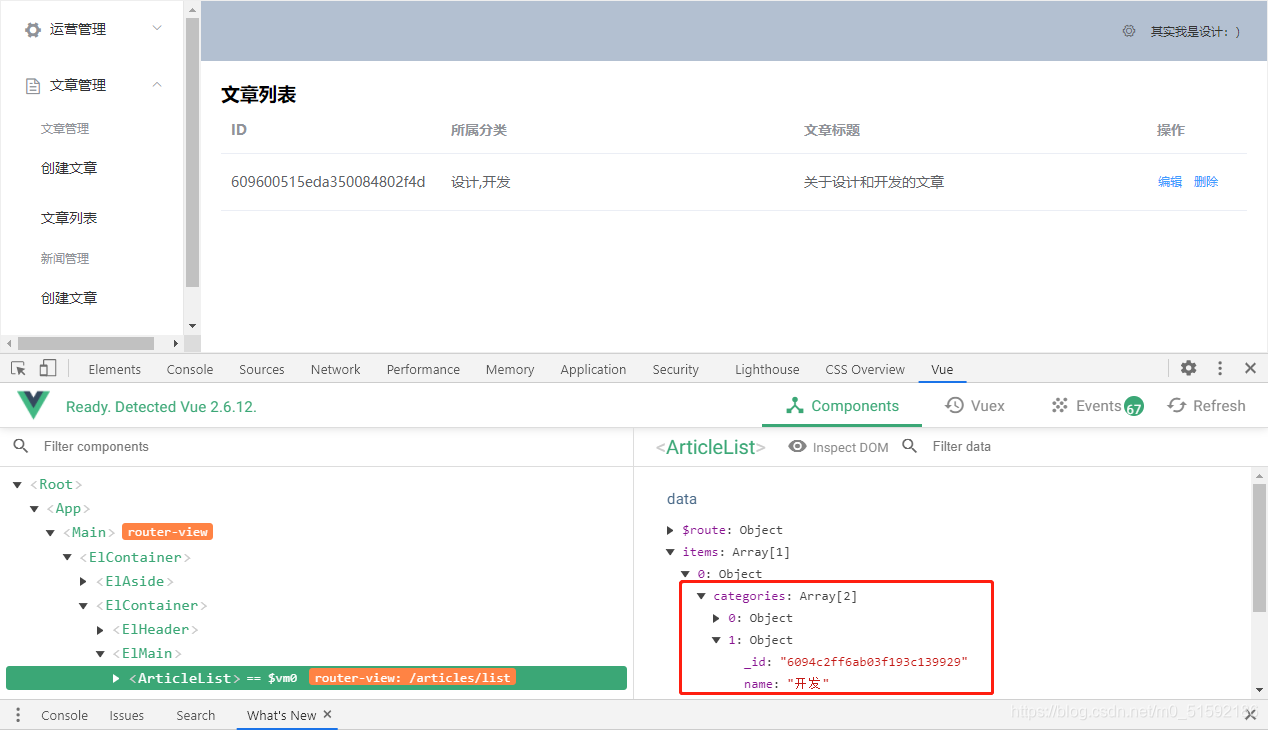1268x730 pixels.
Task: Activate the DevTools inspect element cursor icon
Action: click(x=18, y=368)
